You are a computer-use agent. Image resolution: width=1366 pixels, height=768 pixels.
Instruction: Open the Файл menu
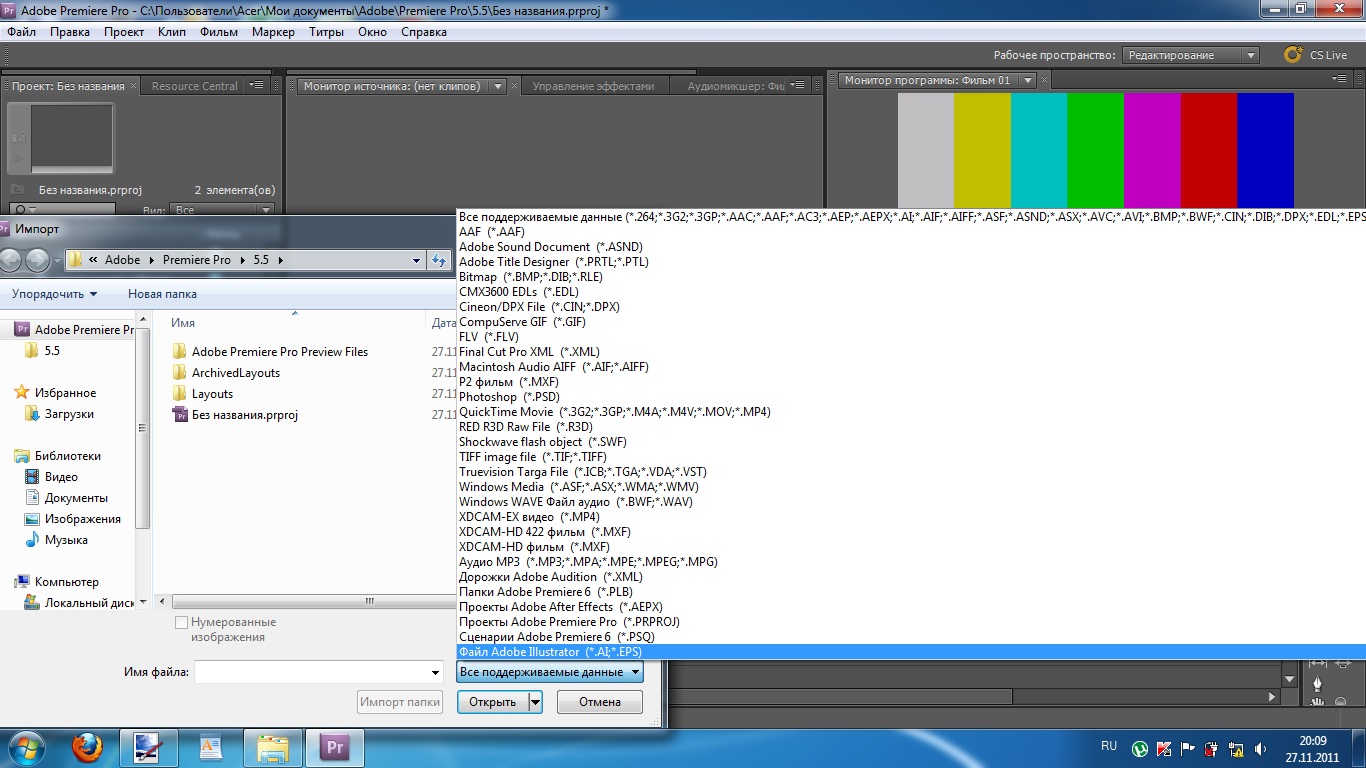pos(21,32)
